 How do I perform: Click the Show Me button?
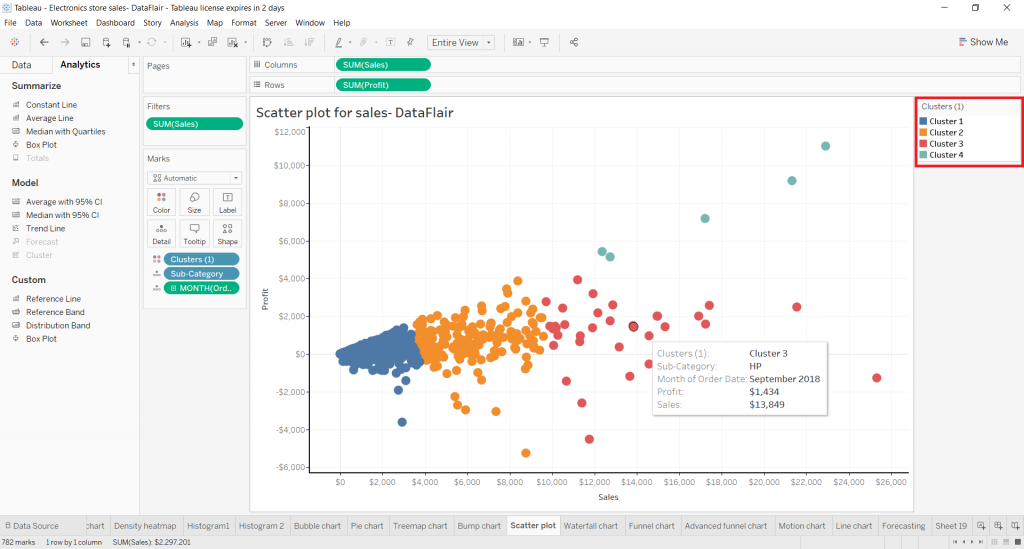point(983,42)
